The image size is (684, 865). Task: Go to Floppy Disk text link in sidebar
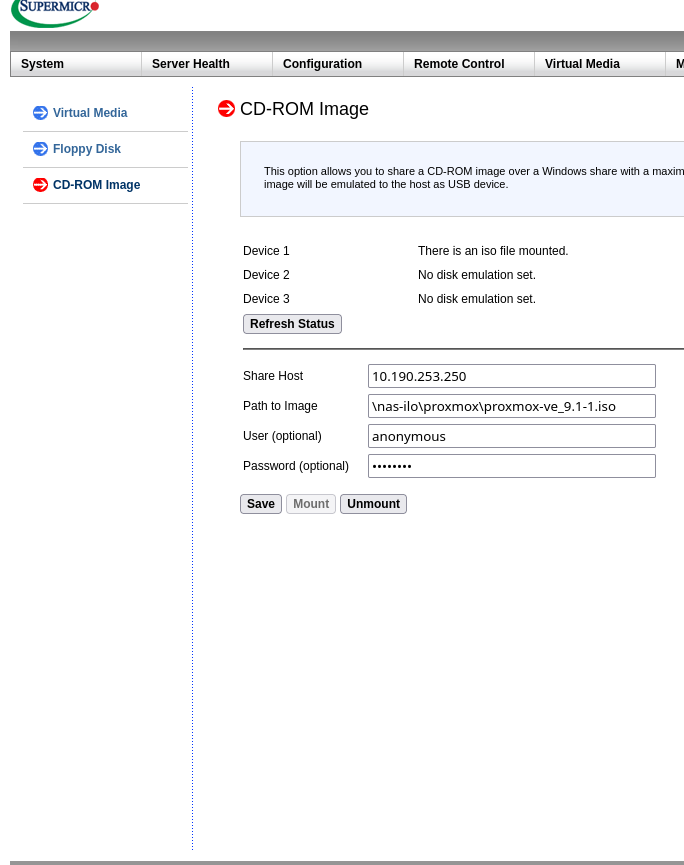pyautogui.click(x=87, y=149)
